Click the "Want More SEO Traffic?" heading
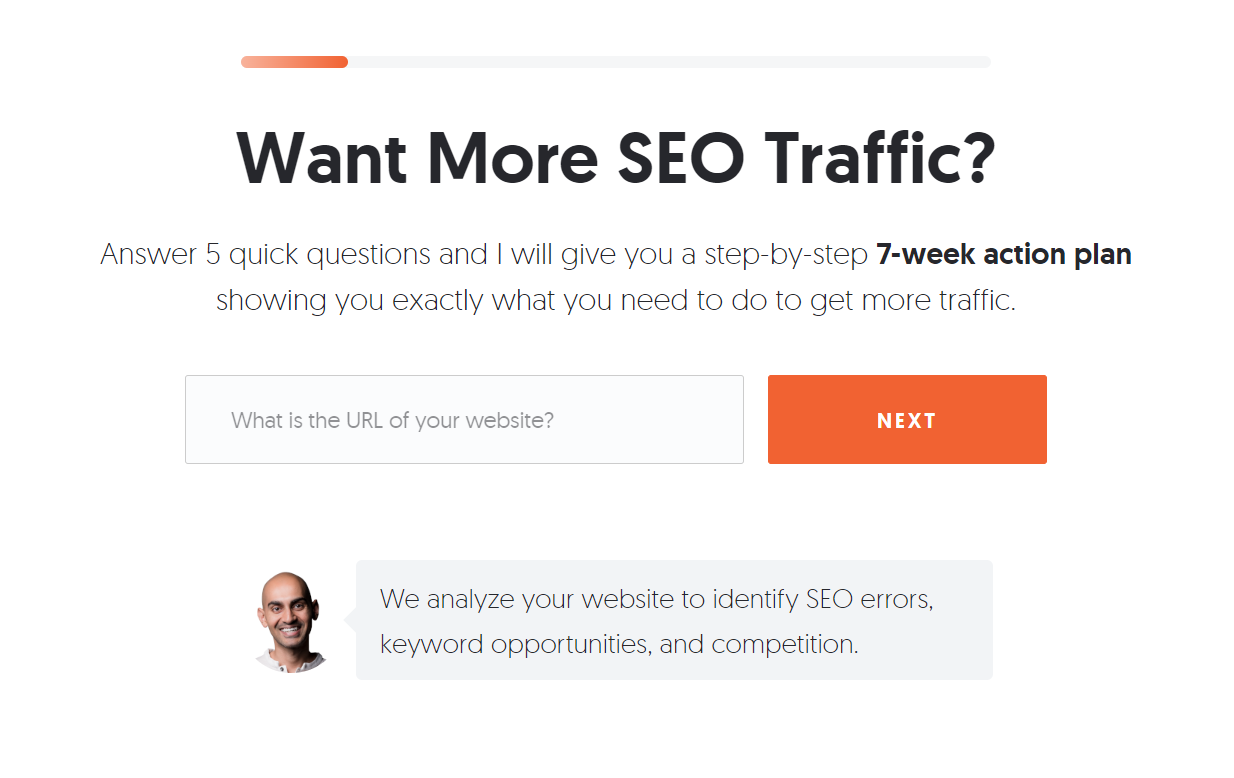The image size is (1234, 778). click(616, 158)
